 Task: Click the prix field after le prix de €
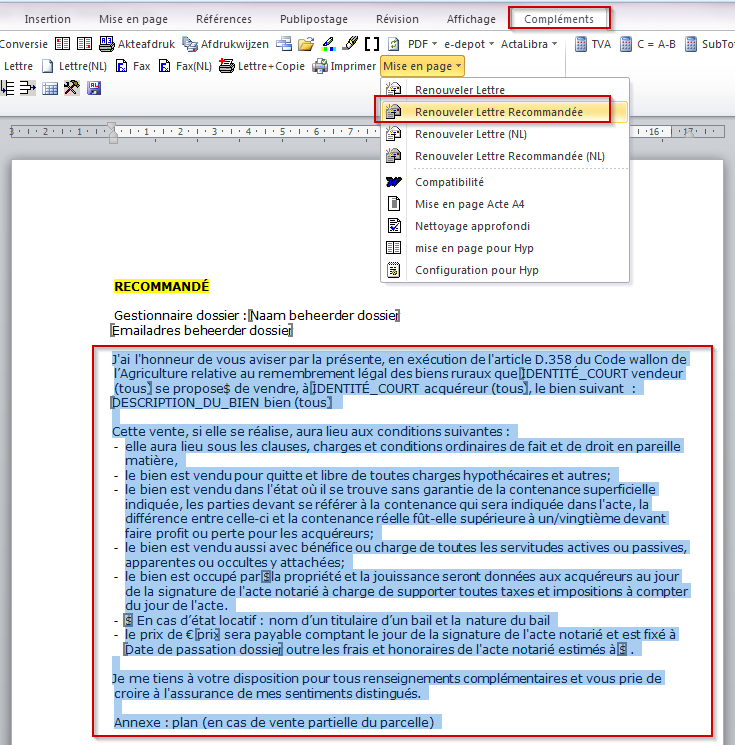coord(208,634)
